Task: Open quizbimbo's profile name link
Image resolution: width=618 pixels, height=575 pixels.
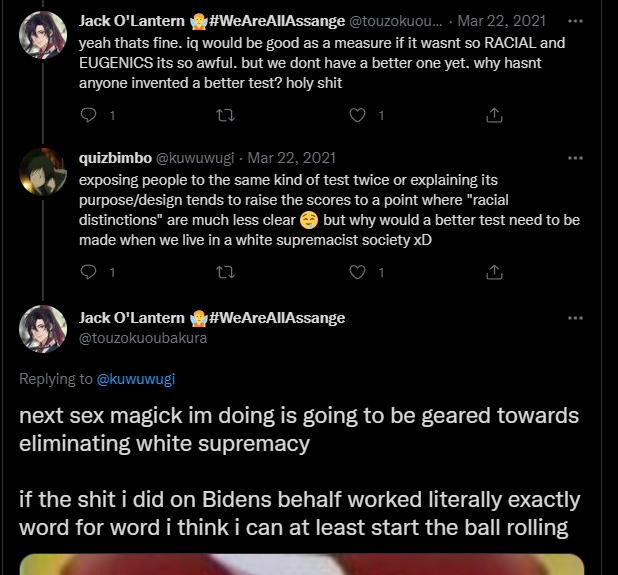Action: pos(113,157)
